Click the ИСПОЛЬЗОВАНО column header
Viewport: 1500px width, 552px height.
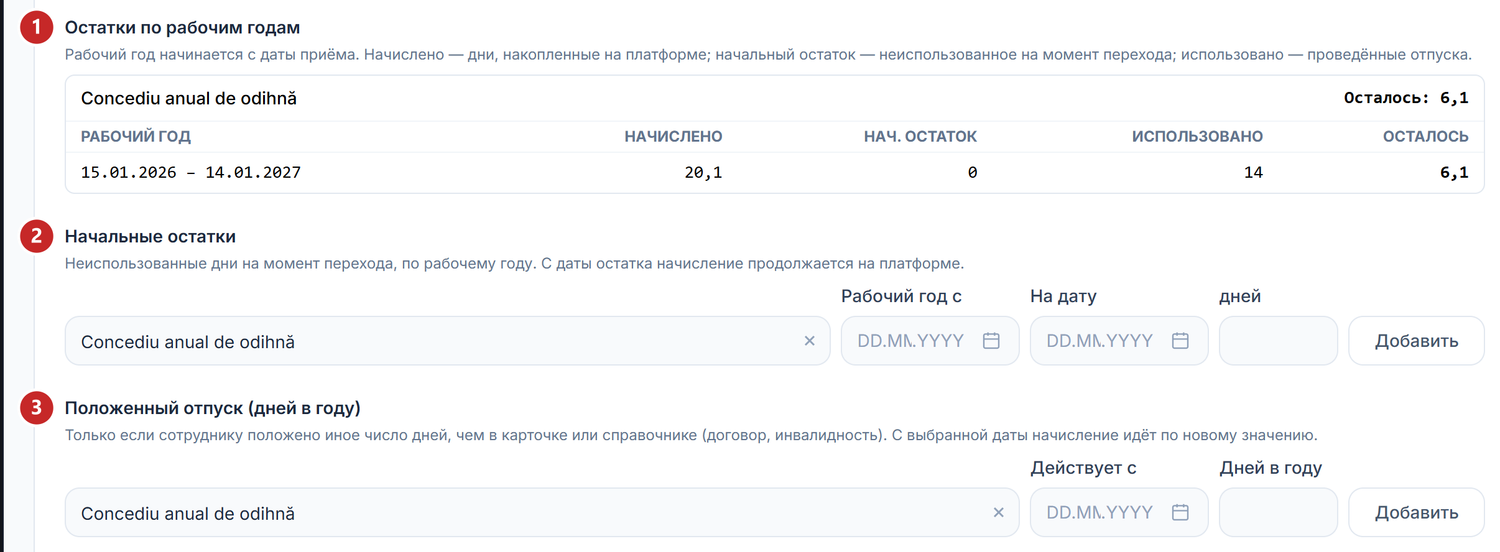pos(1197,137)
